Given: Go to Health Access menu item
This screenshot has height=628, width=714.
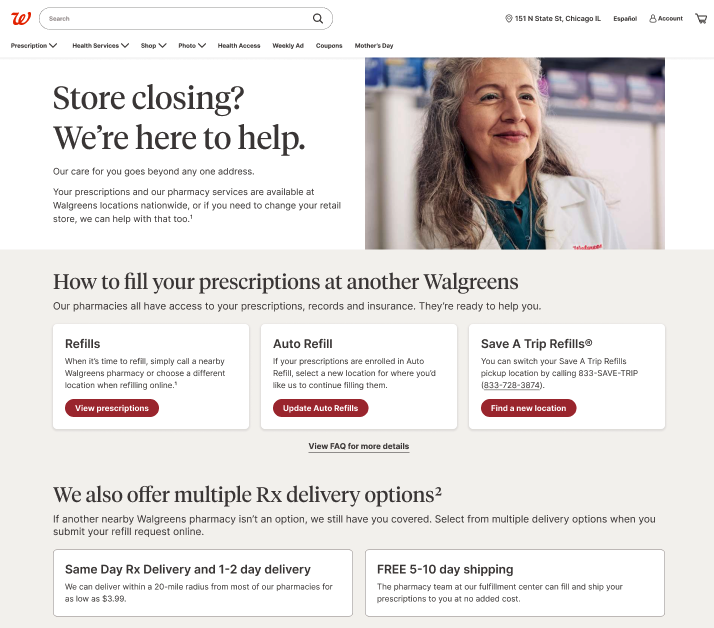Looking at the screenshot, I should (239, 46).
